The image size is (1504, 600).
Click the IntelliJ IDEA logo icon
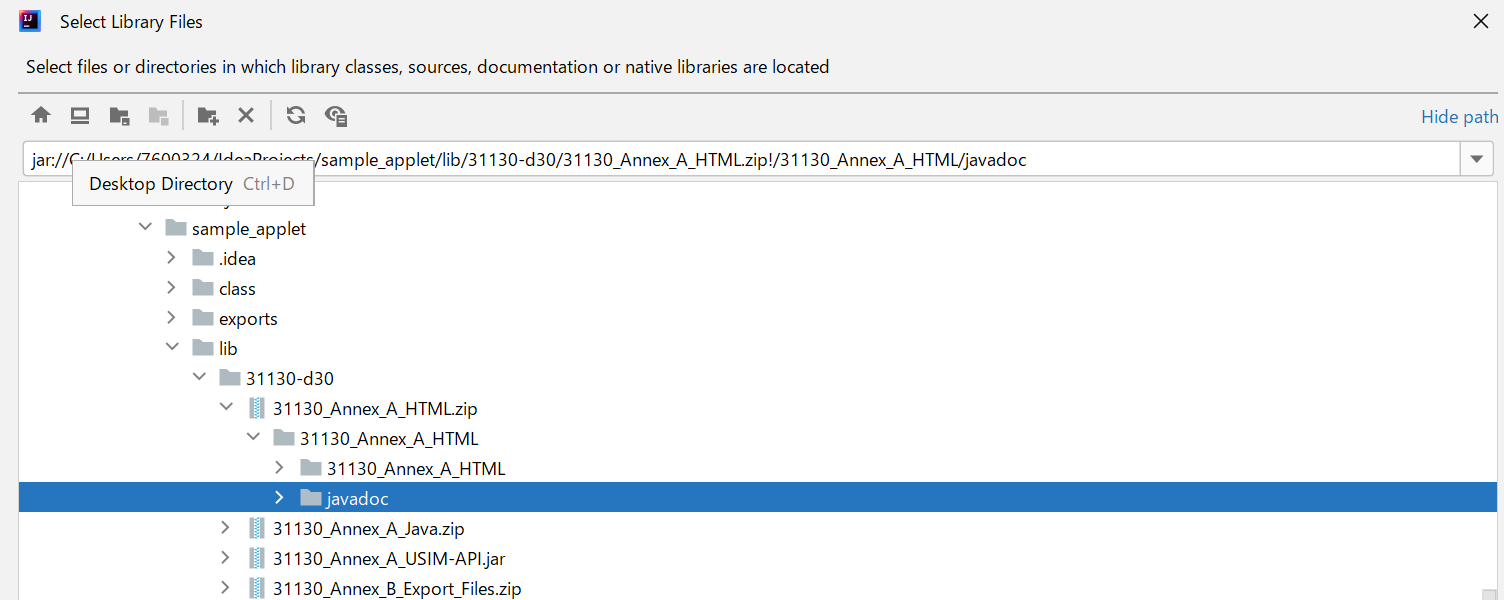pyautogui.click(x=30, y=21)
